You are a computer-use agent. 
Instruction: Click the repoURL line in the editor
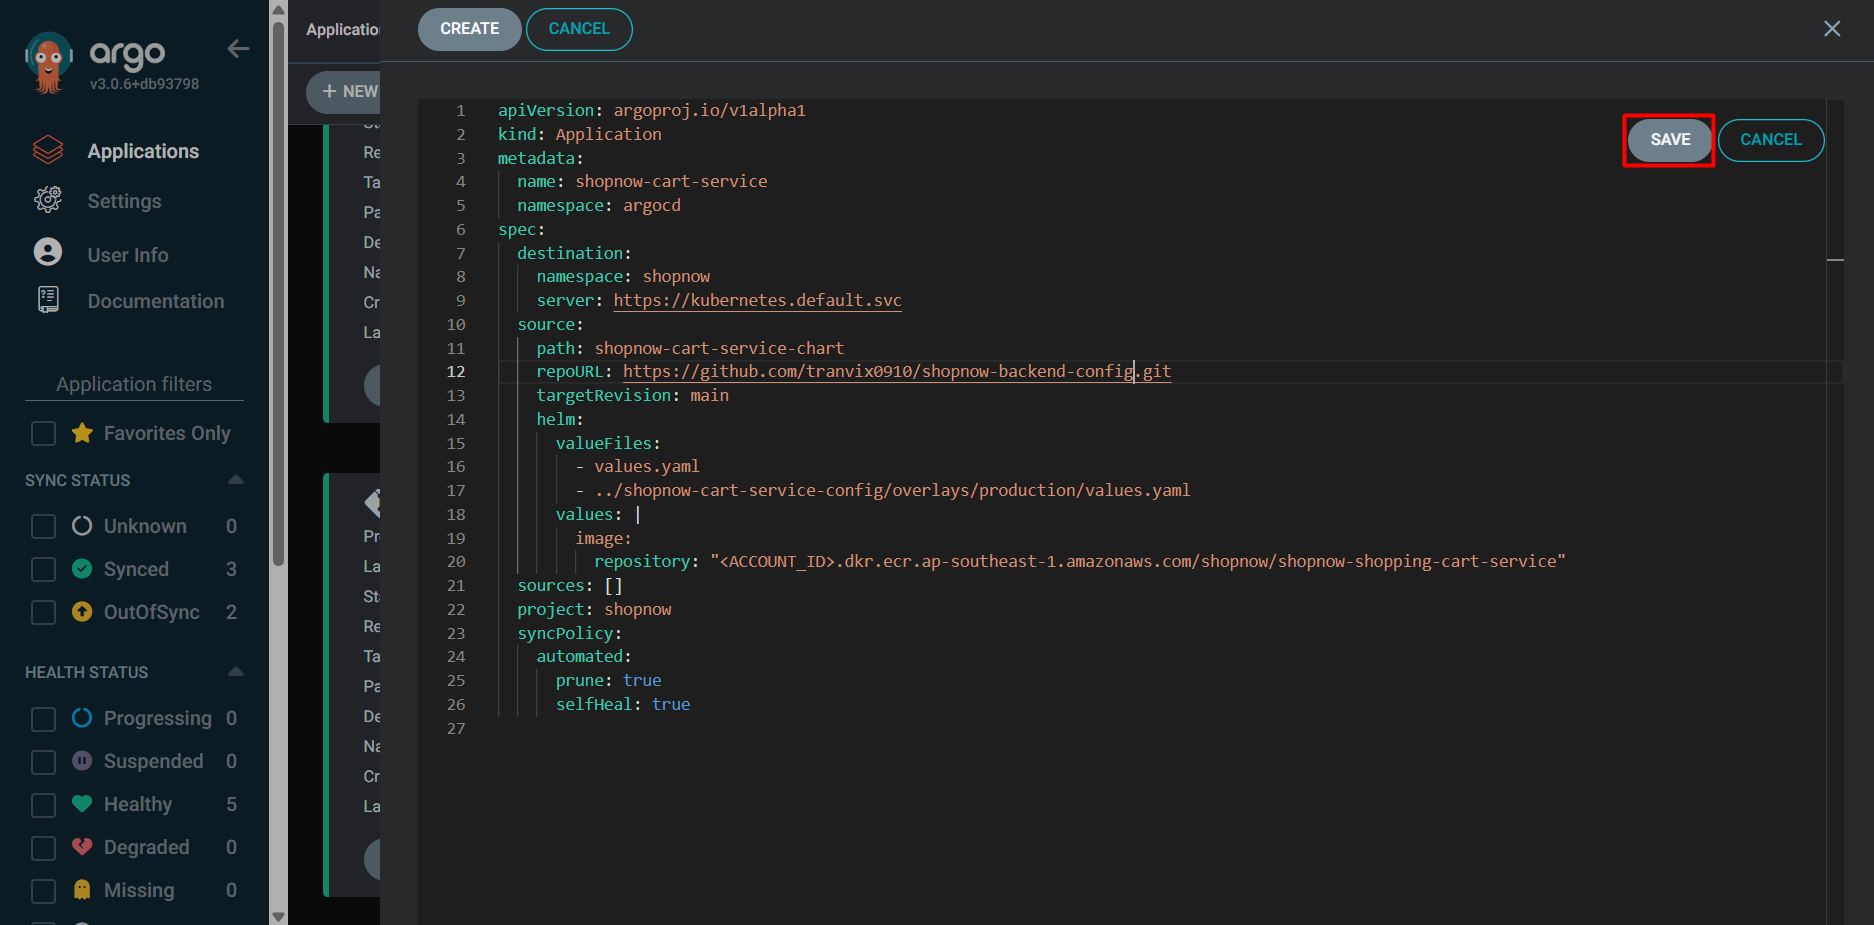coord(896,372)
